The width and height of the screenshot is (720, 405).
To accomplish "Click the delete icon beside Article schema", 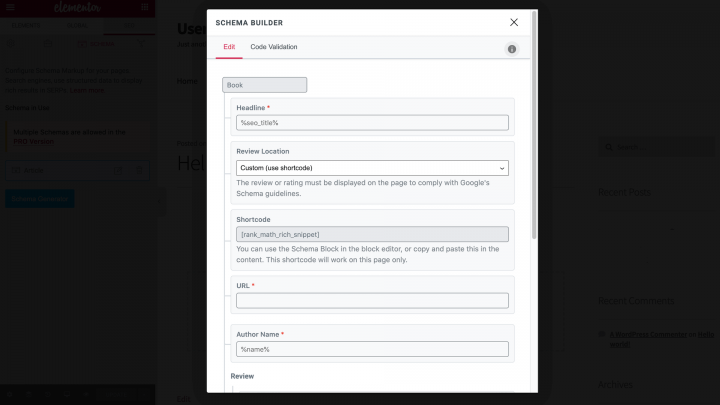I will (137, 171).
